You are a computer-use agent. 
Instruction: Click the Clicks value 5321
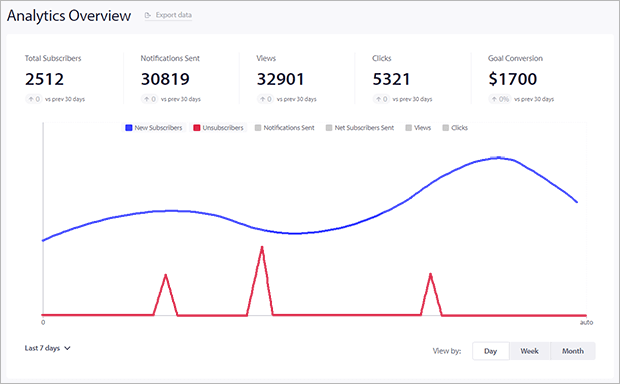[391, 79]
